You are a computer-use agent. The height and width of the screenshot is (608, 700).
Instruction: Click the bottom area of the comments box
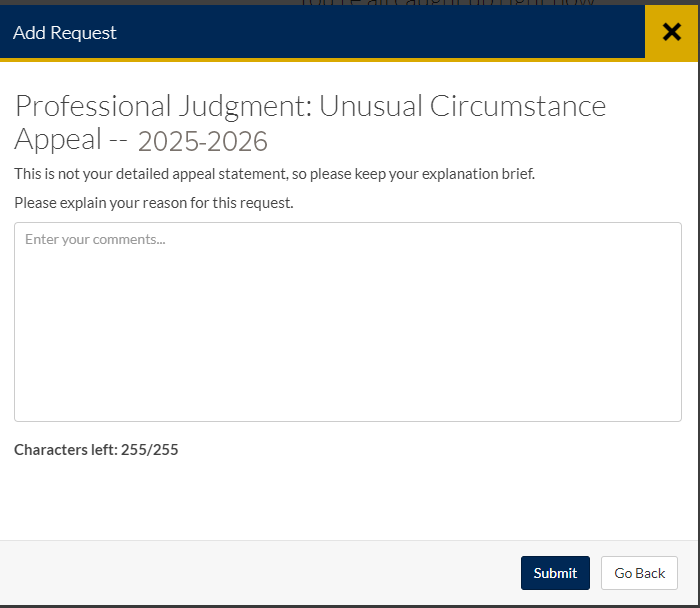[x=348, y=400]
